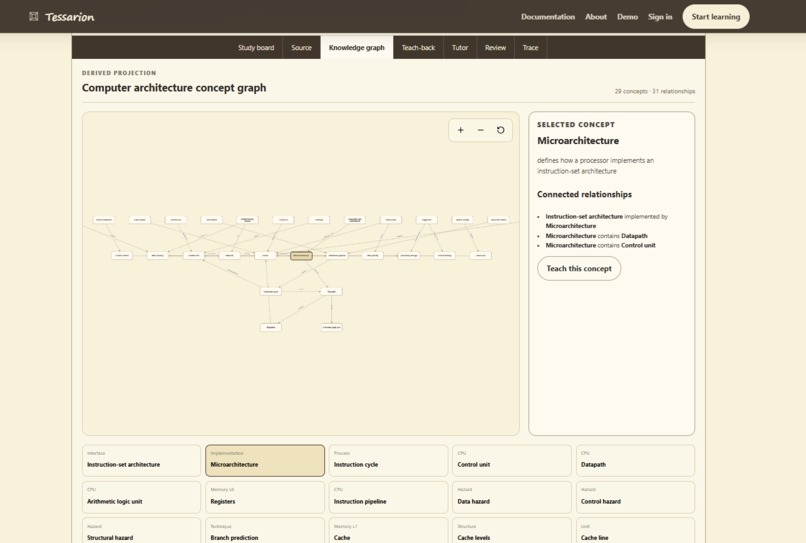Select the Cache line concept card
The image size is (806, 543).
click(635, 531)
